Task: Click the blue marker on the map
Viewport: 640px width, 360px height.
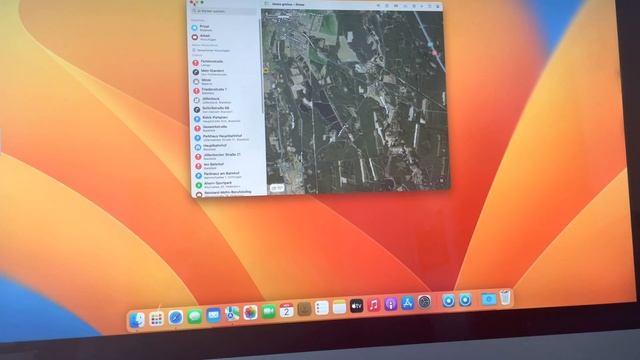Action: 430,44
